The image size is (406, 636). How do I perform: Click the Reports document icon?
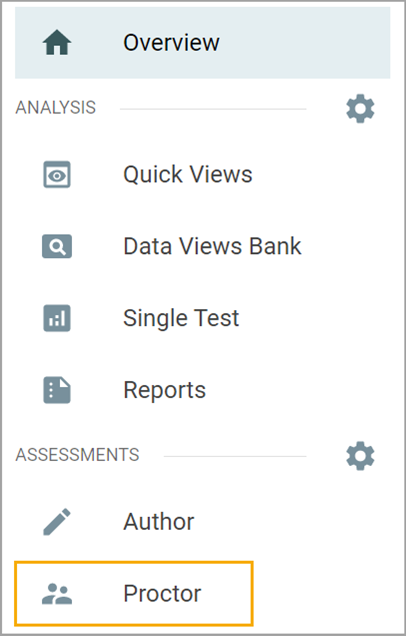coord(57,390)
